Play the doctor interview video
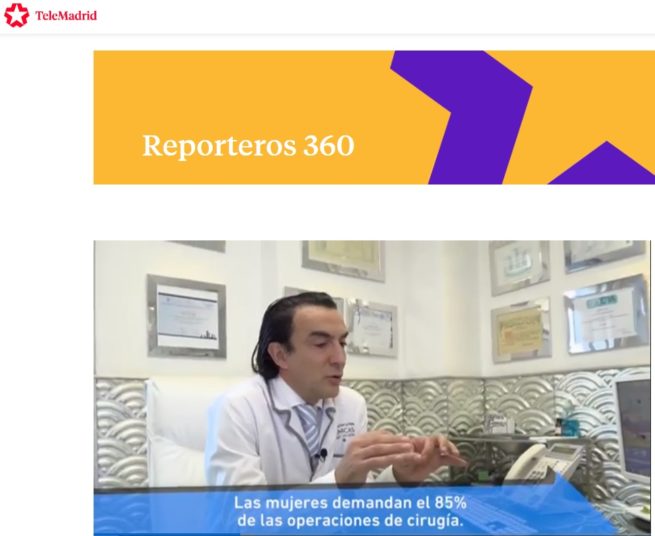The width and height of the screenshot is (655, 536). pyautogui.click(x=372, y=388)
